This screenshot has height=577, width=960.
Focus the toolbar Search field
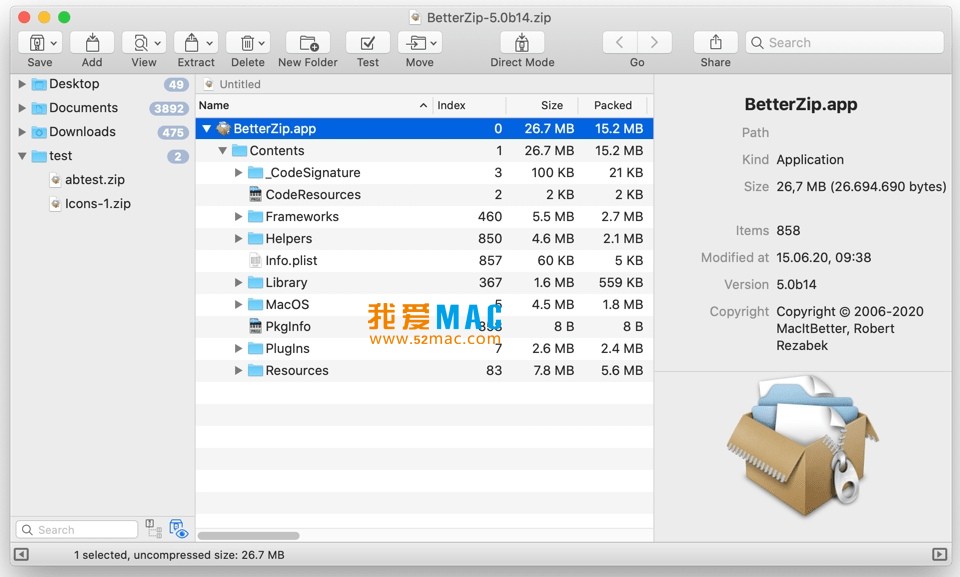click(x=845, y=42)
